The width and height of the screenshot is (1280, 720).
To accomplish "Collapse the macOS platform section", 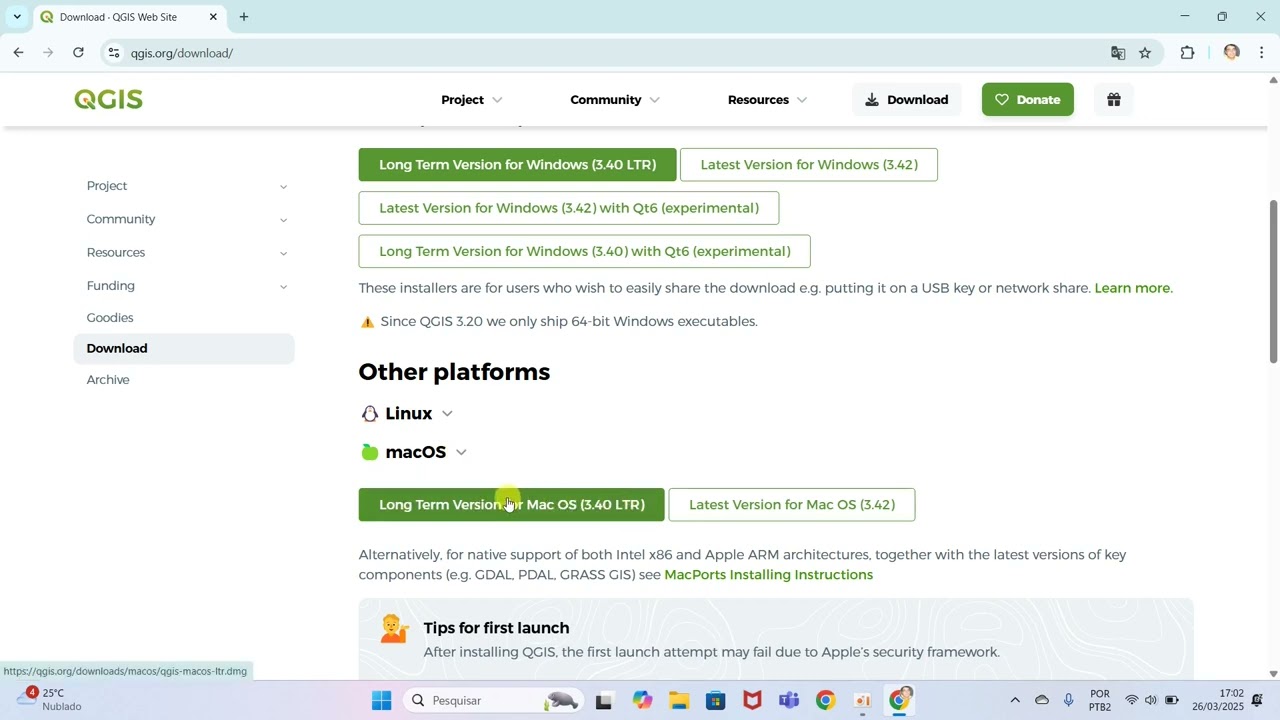I will pyautogui.click(x=414, y=452).
